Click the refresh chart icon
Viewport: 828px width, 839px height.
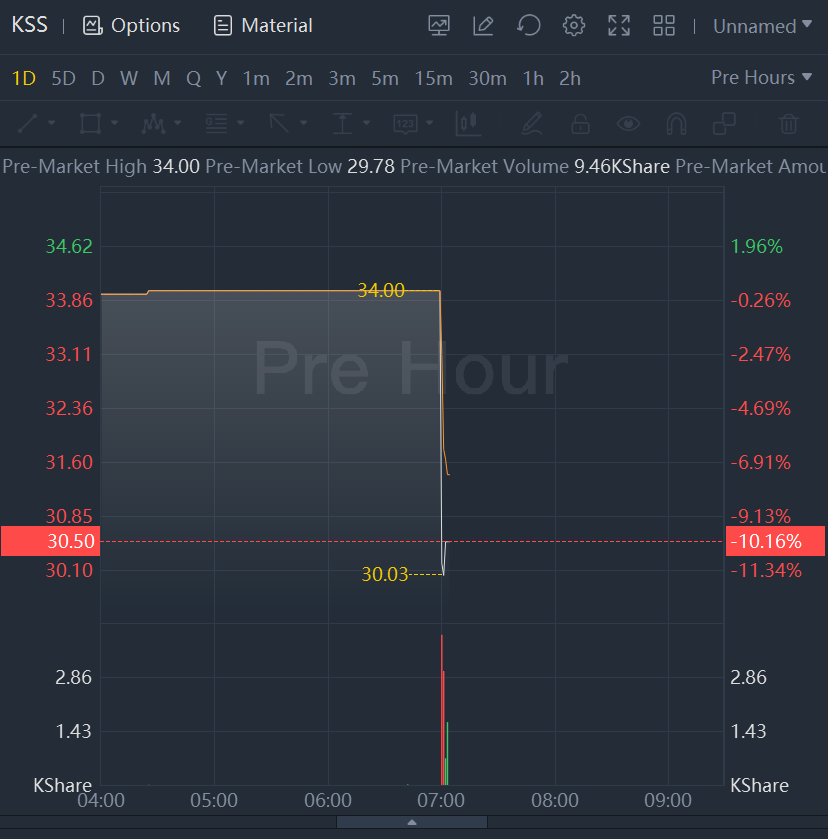coord(529,25)
